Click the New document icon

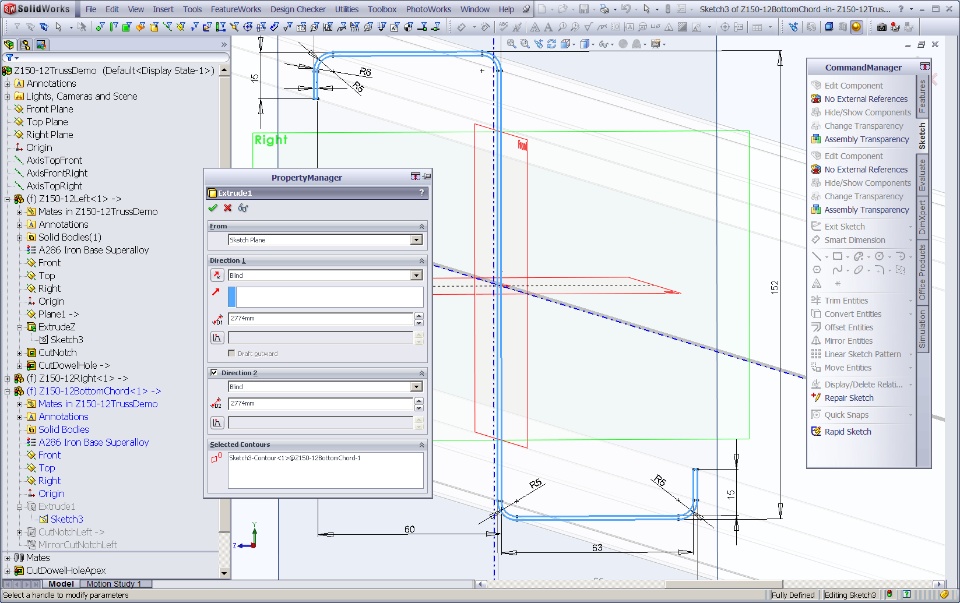542,9
